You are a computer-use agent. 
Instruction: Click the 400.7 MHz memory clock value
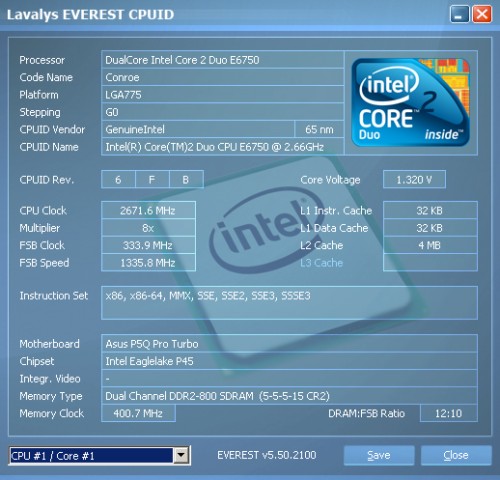tap(138, 413)
